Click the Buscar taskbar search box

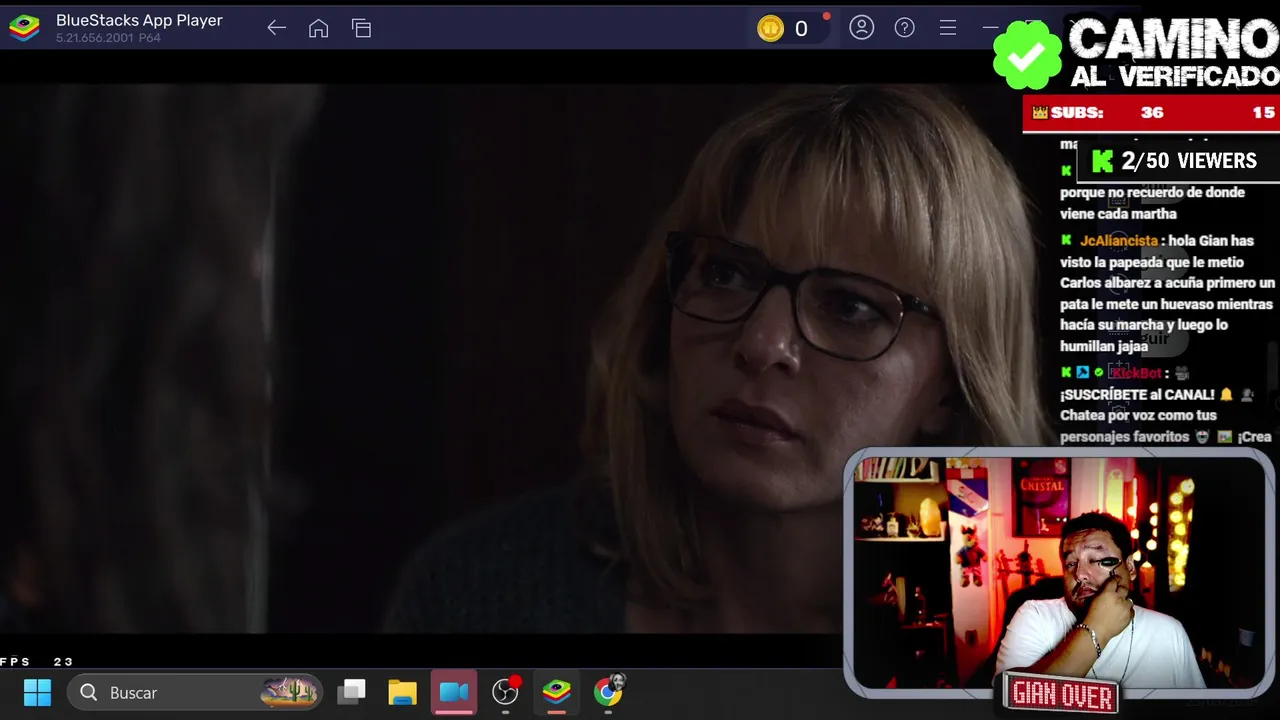coord(196,692)
